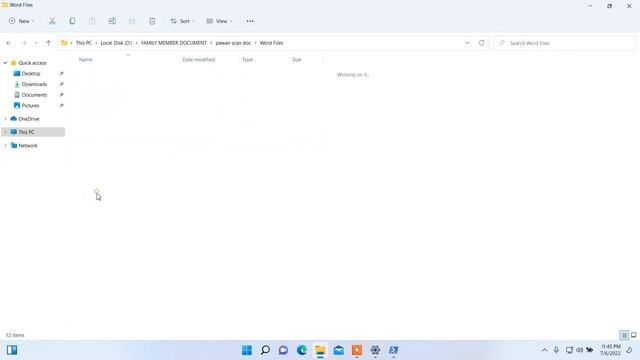
Task: Expand the This PC tree node
Action: click(5, 132)
